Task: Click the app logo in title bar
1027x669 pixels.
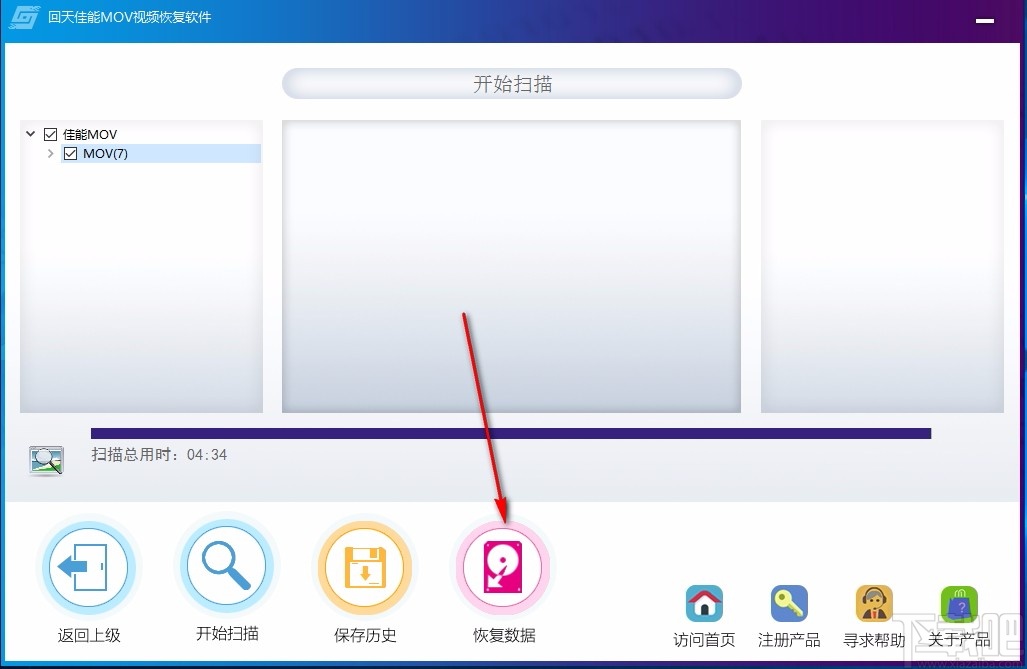Action: (24, 17)
